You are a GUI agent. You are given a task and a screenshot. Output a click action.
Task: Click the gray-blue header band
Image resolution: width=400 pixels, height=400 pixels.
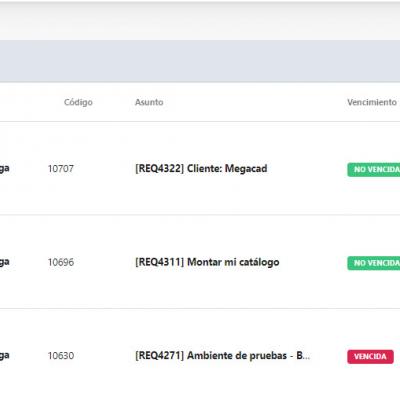[200, 61]
